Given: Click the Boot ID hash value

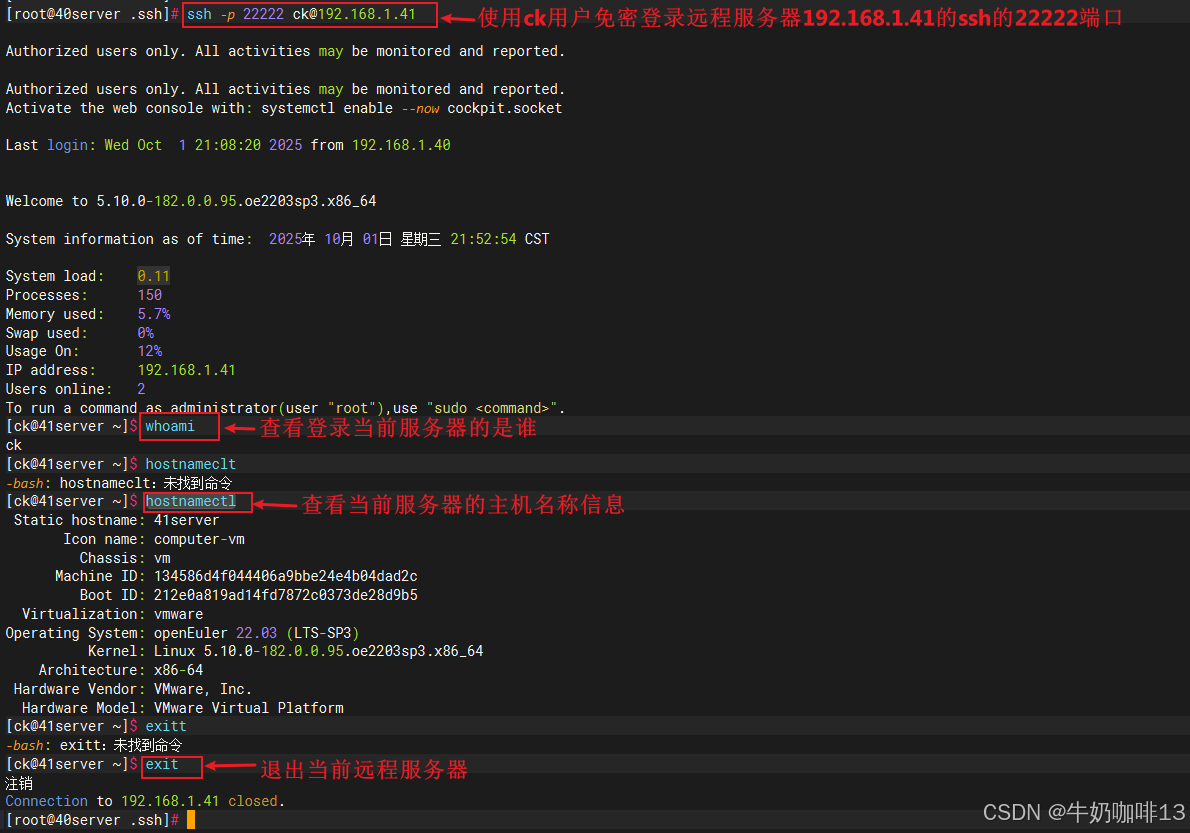Looking at the screenshot, I should (x=285, y=595).
